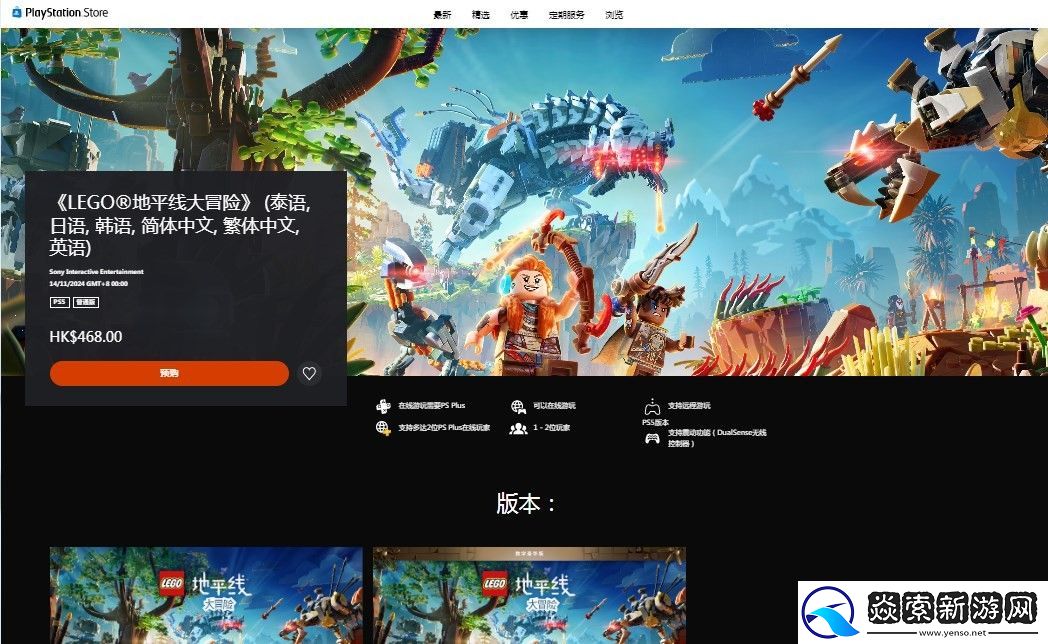Open the first LEGO edition thumbnail
1048x644 pixels.
point(206,595)
